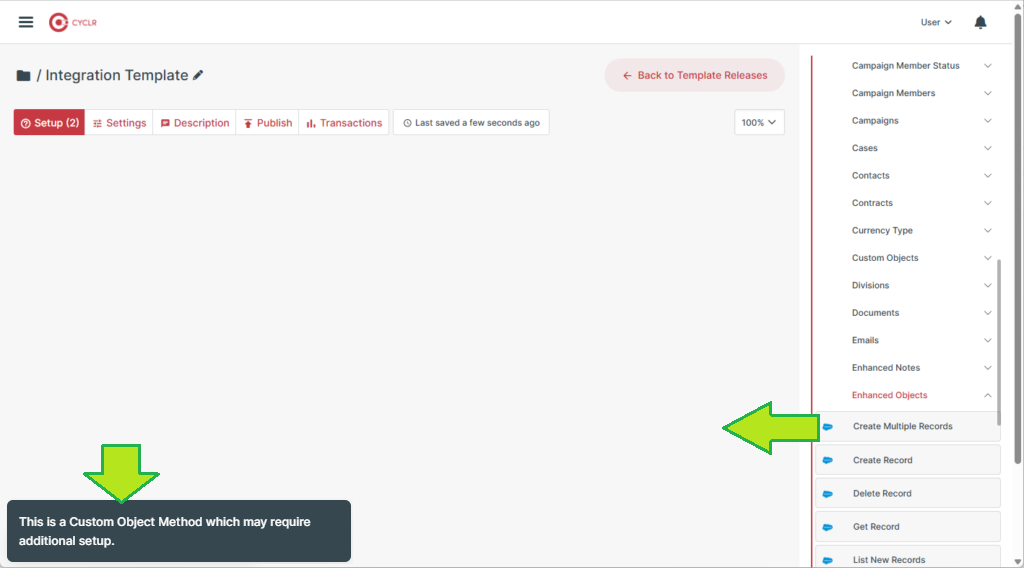Select the Get Record method
The width and height of the screenshot is (1024, 568).
pyautogui.click(x=908, y=527)
